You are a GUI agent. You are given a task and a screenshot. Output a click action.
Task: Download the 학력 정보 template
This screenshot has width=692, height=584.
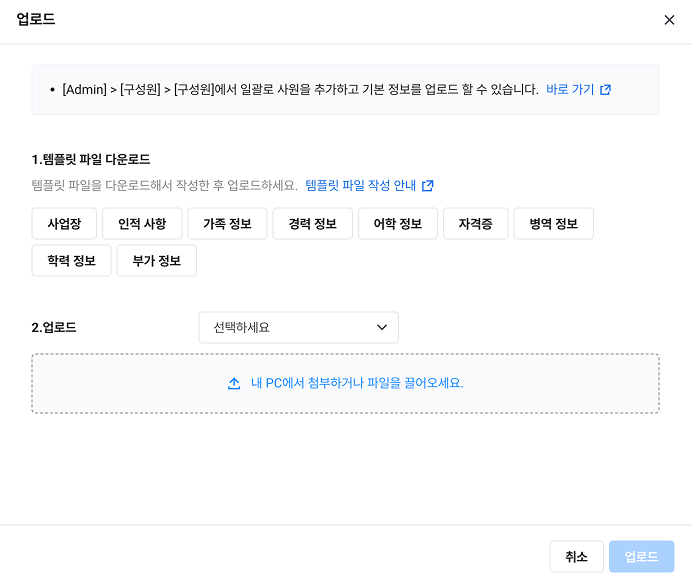coord(71,261)
